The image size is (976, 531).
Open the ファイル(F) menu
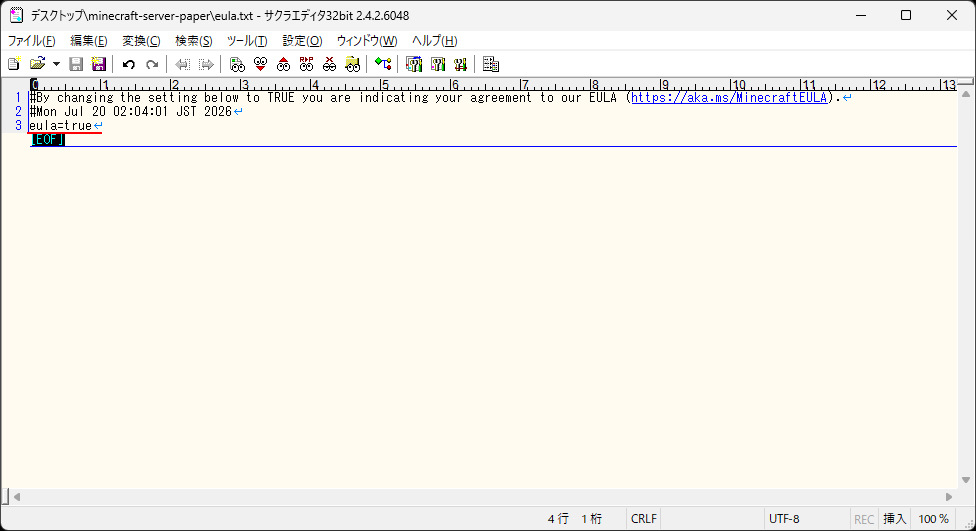(31, 41)
